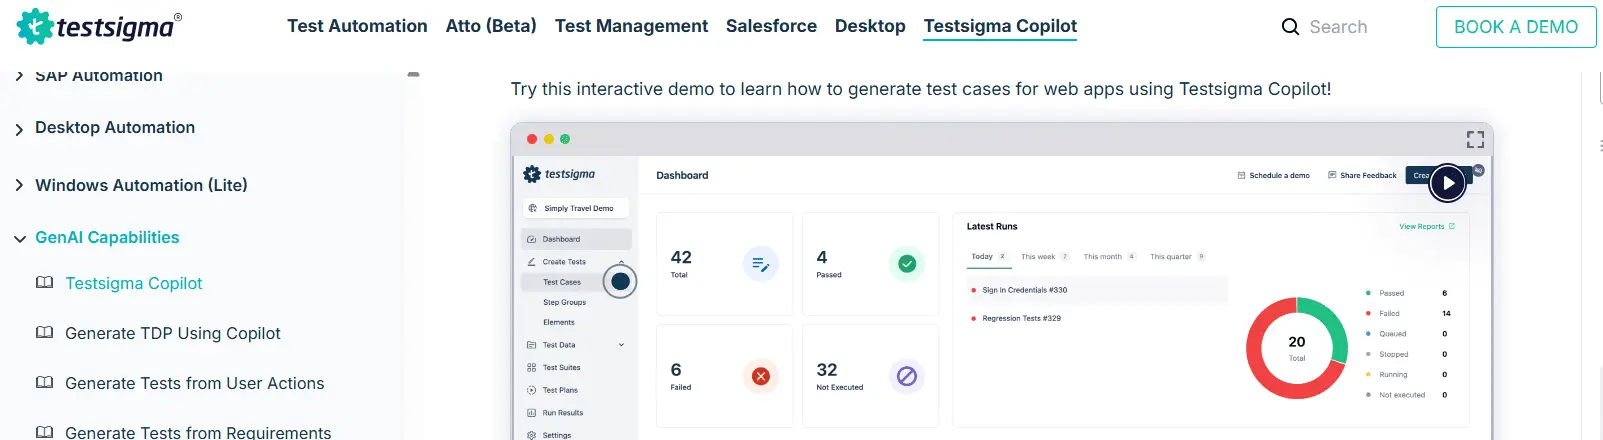Click the Settings gear icon
The height and width of the screenshot is (440, 1603).
[x=531, y=435]
